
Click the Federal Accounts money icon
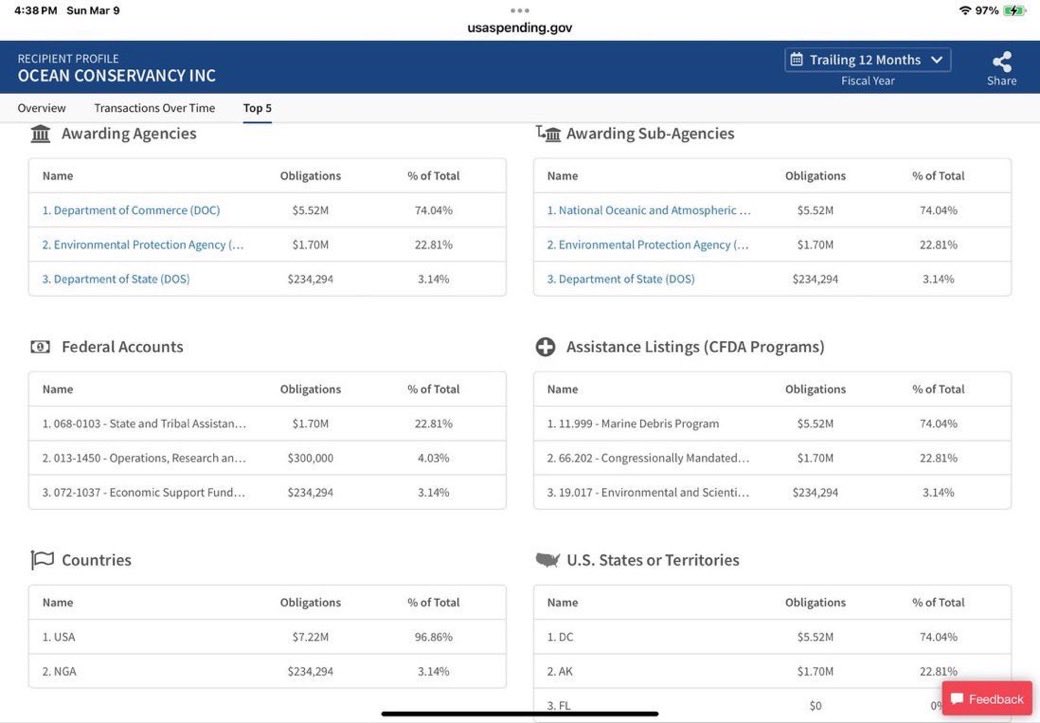(x=41, y=347)
